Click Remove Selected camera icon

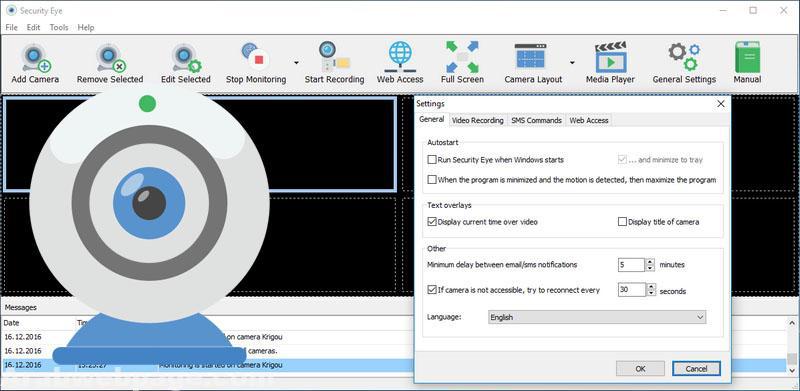[x=110, y=58]
